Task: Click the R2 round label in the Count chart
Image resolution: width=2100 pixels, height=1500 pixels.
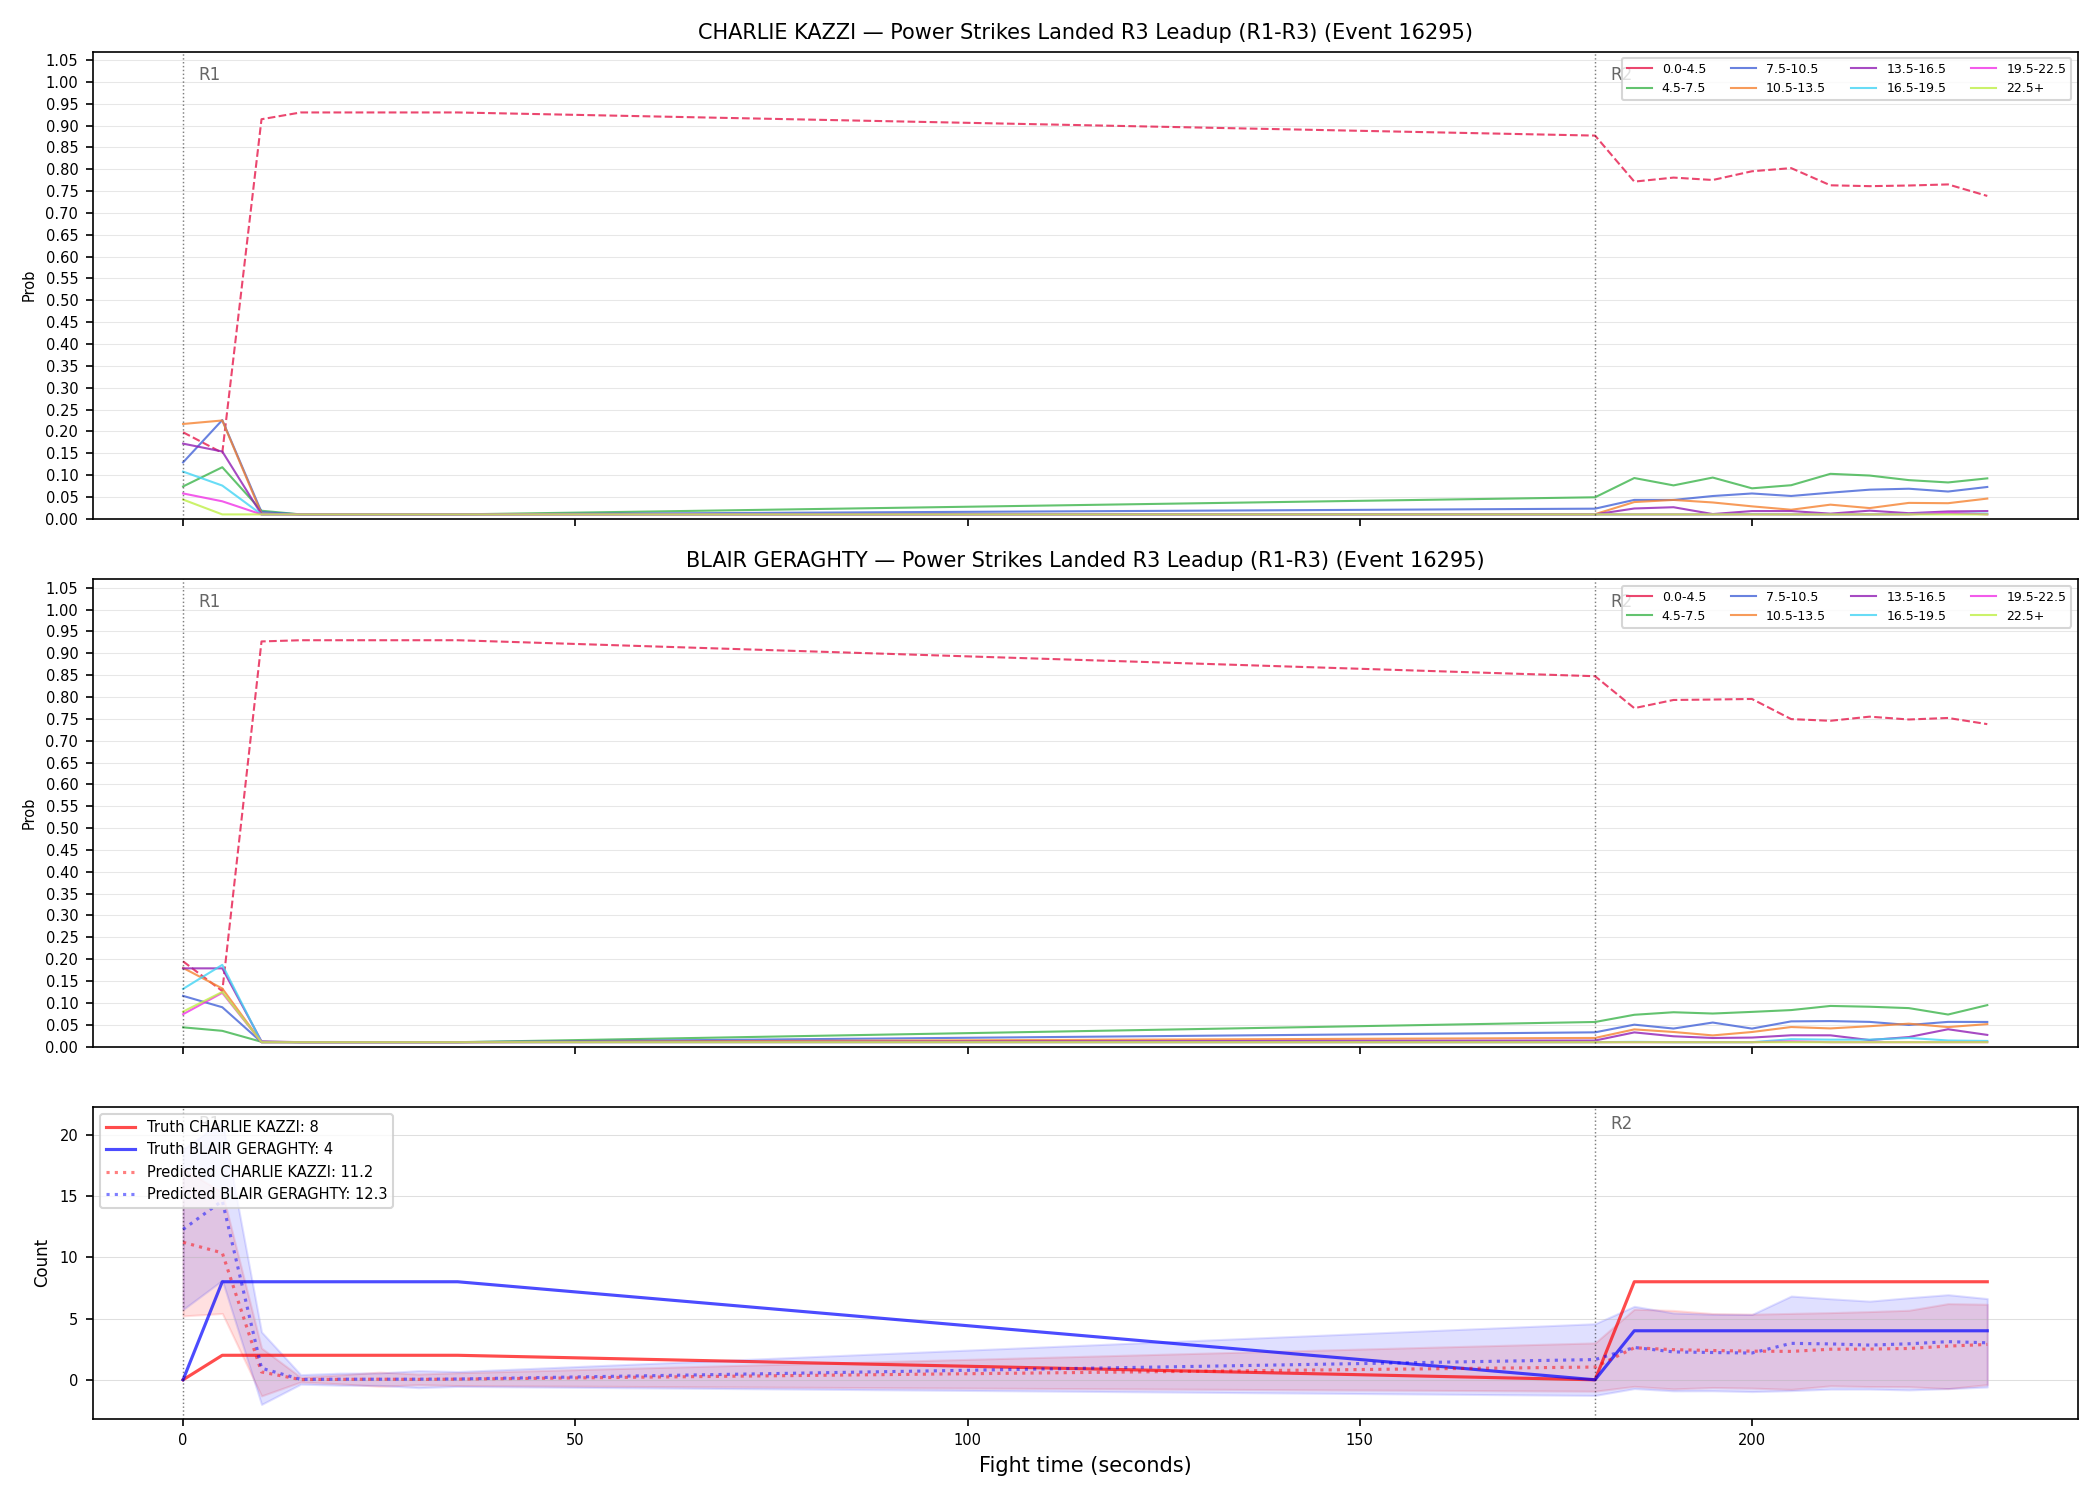Action: [1621, 1123]
